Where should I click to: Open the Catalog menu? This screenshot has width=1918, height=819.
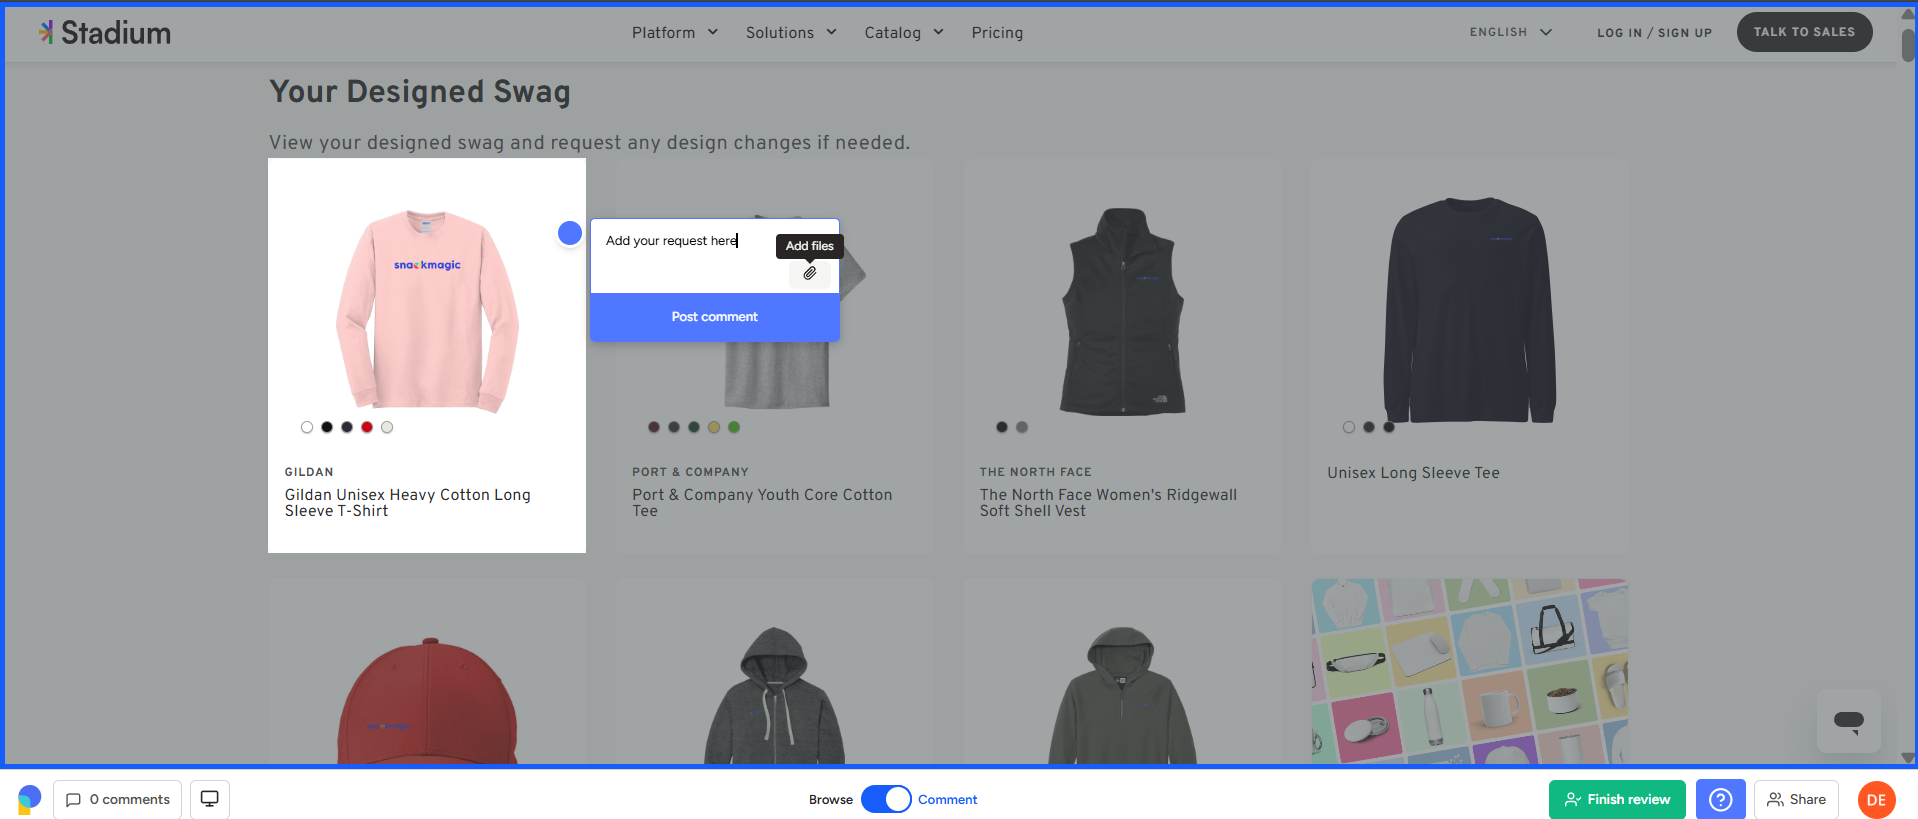coord(904,33)
